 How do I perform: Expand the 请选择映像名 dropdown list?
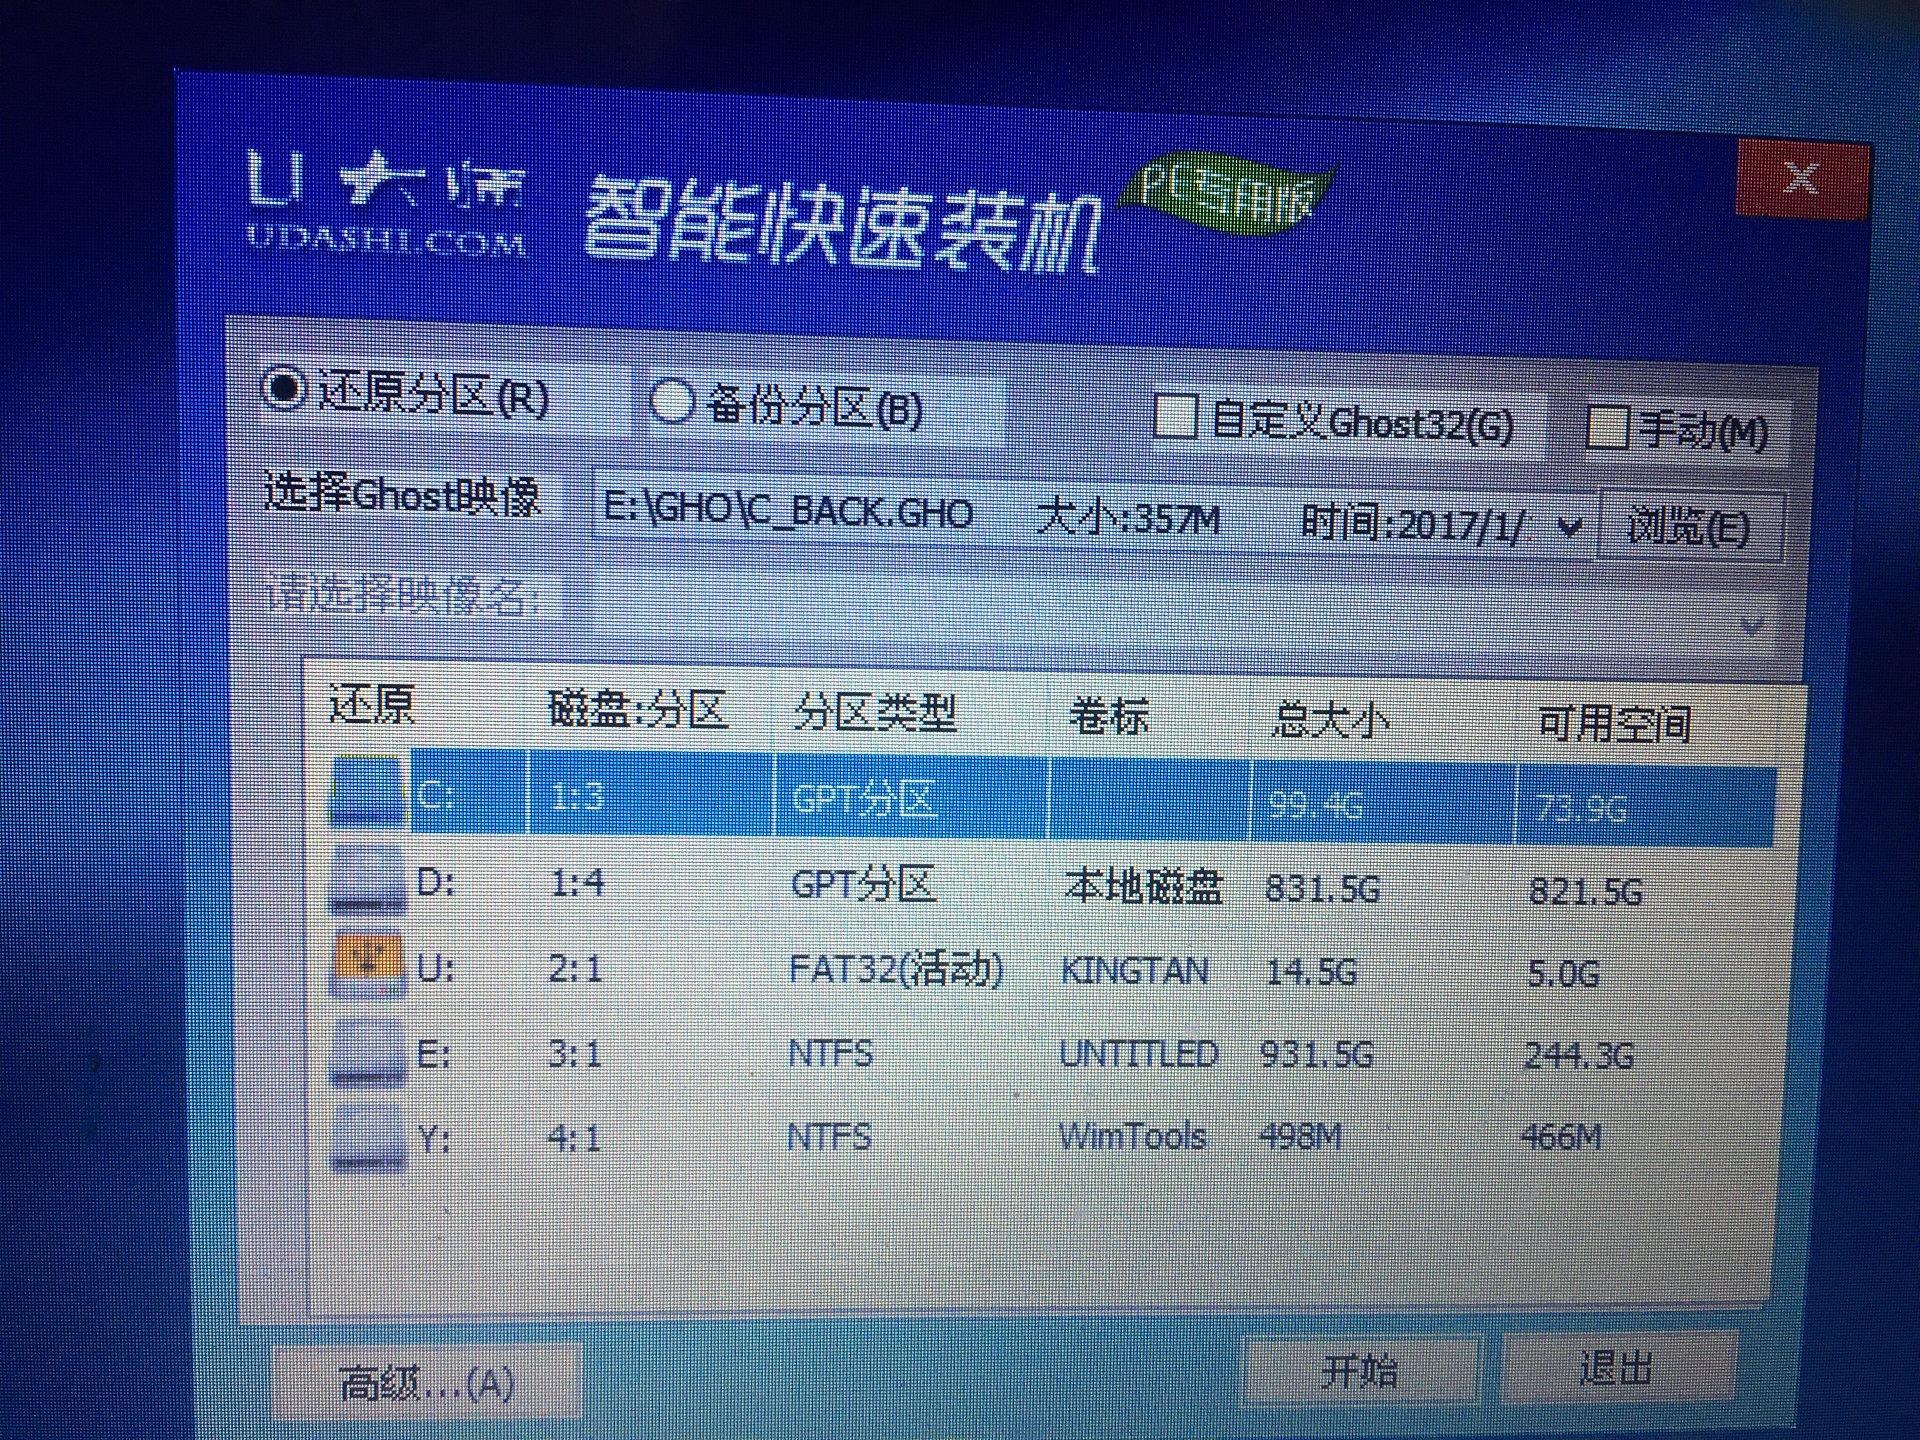(x=1750, y=625)
